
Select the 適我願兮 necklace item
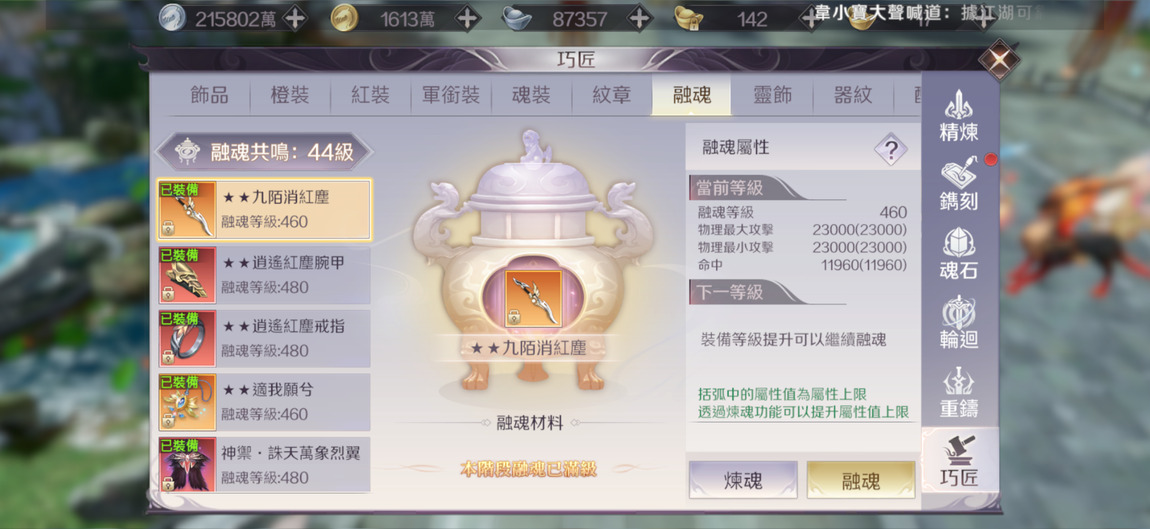click(264, 402)
